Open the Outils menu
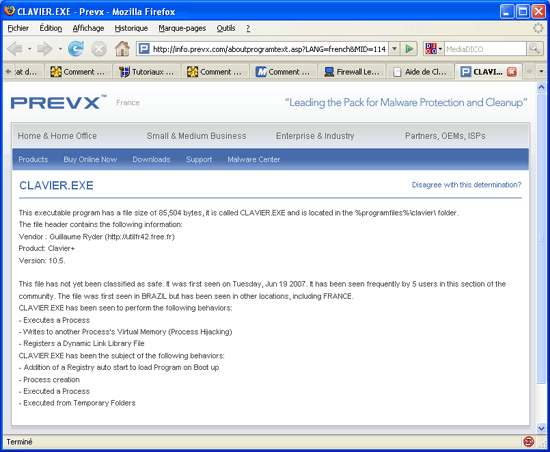The image size is (550, 452). 226,28
